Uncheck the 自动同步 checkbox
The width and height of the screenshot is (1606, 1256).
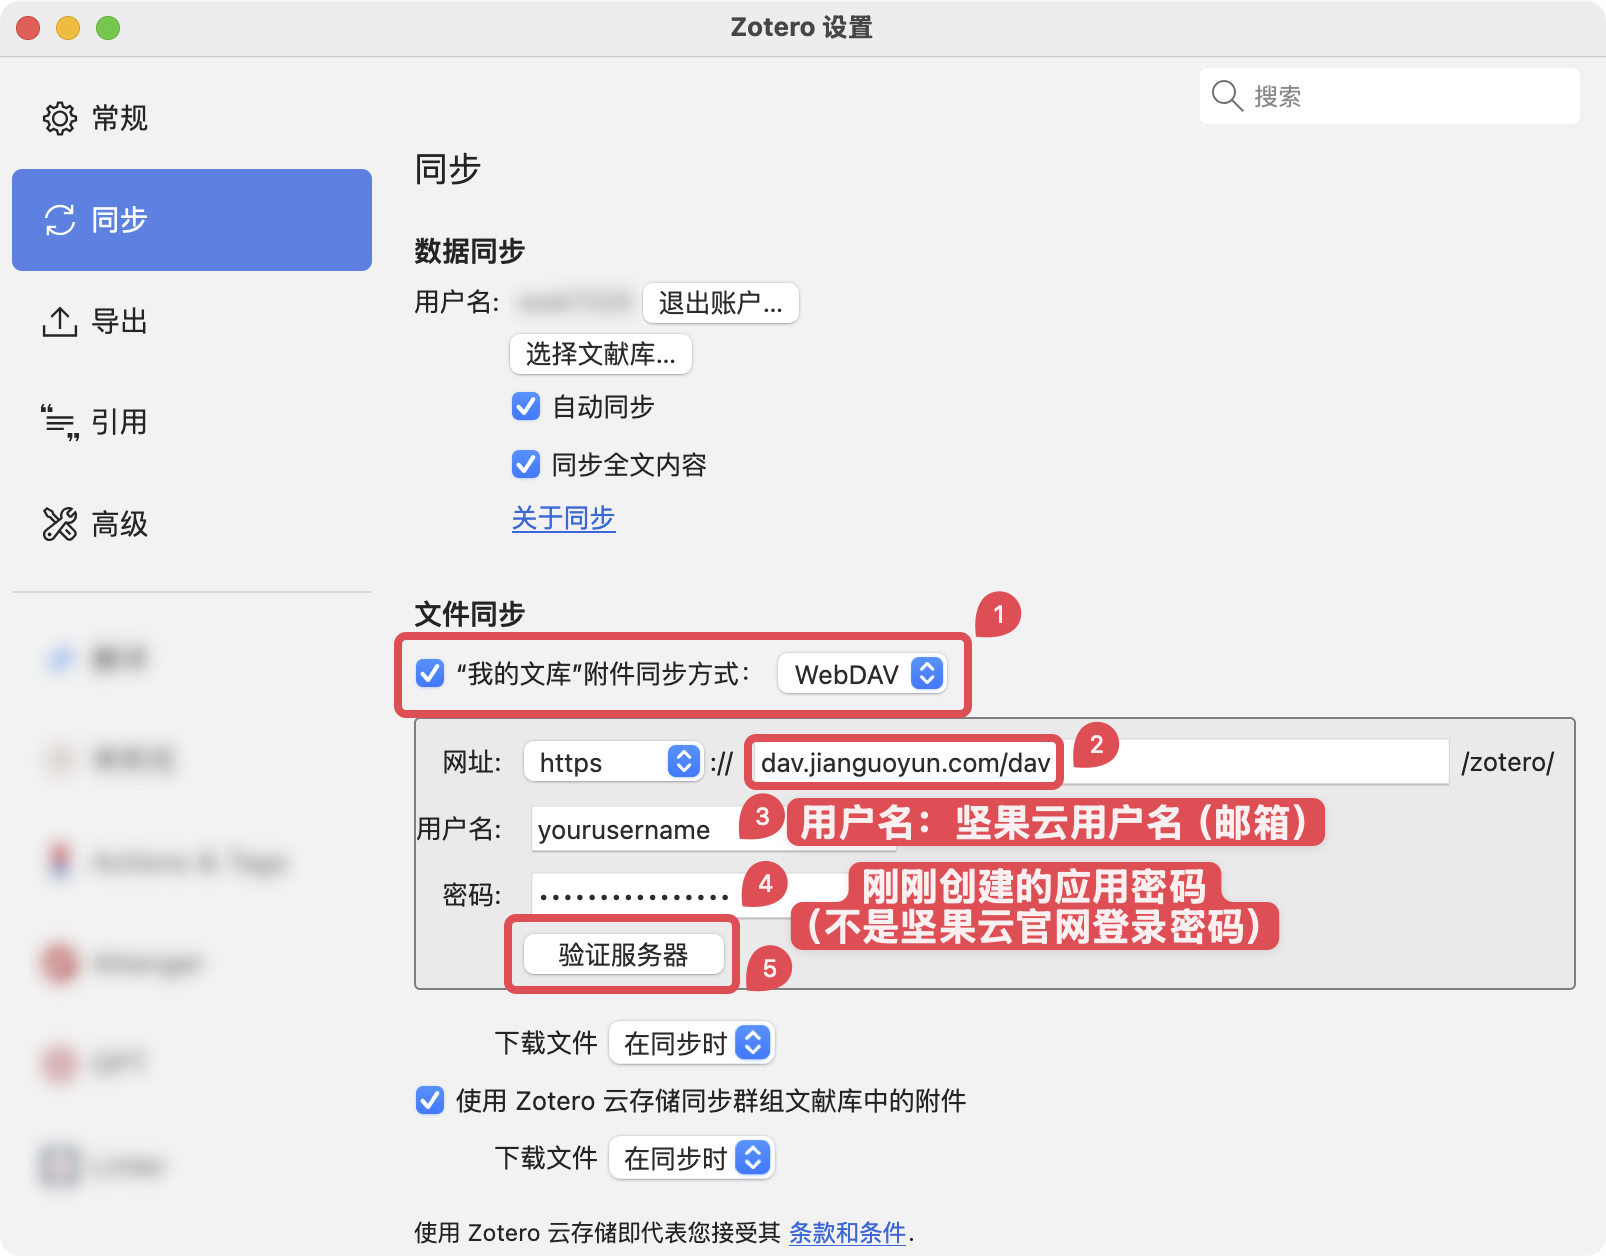click(525, 406)
